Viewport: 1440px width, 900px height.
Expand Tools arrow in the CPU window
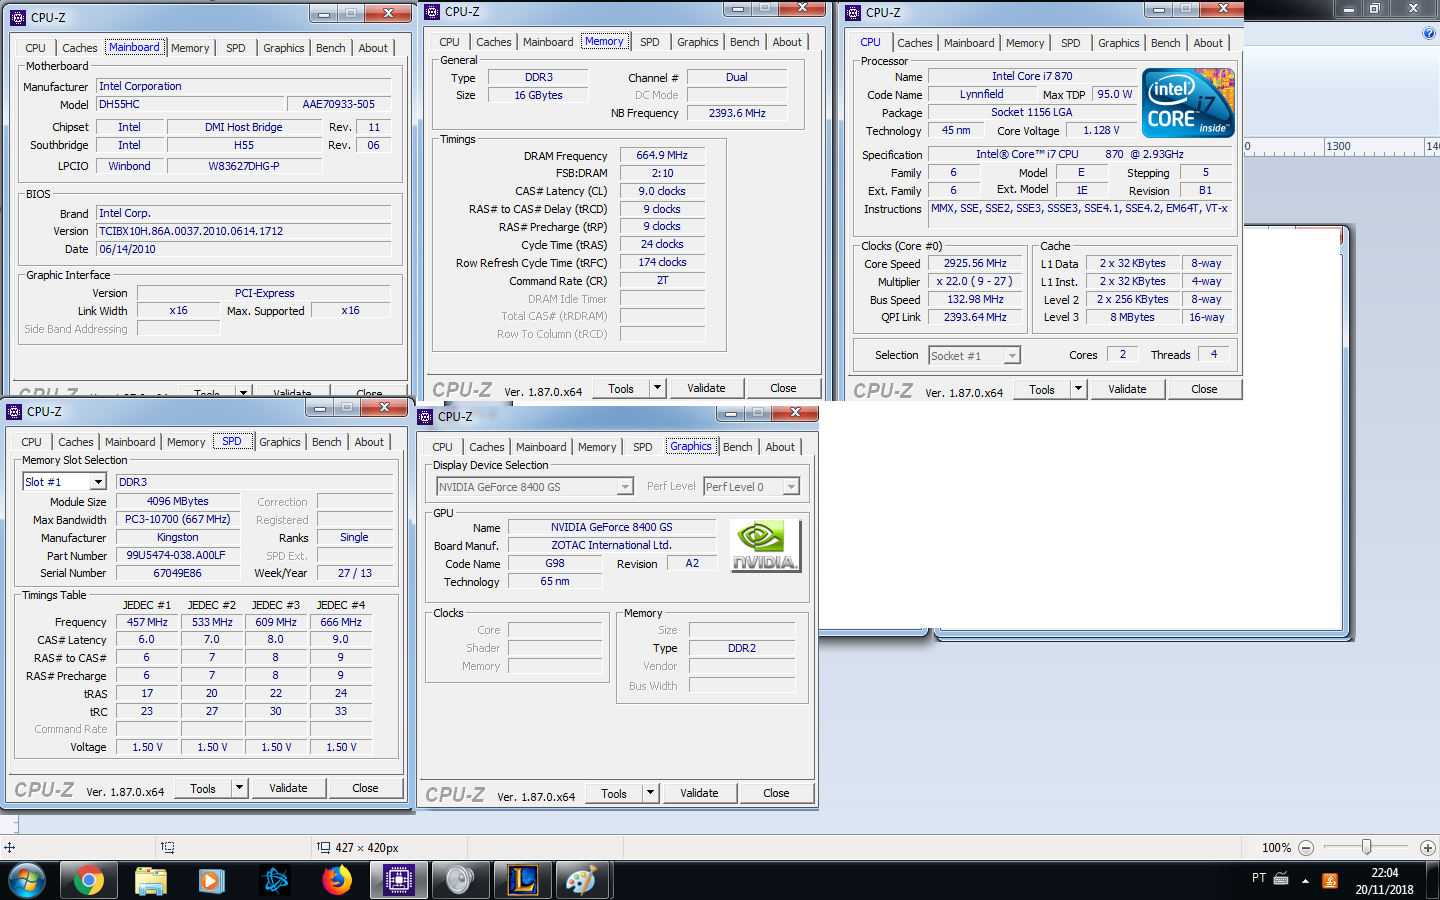tap(1078, 389)
